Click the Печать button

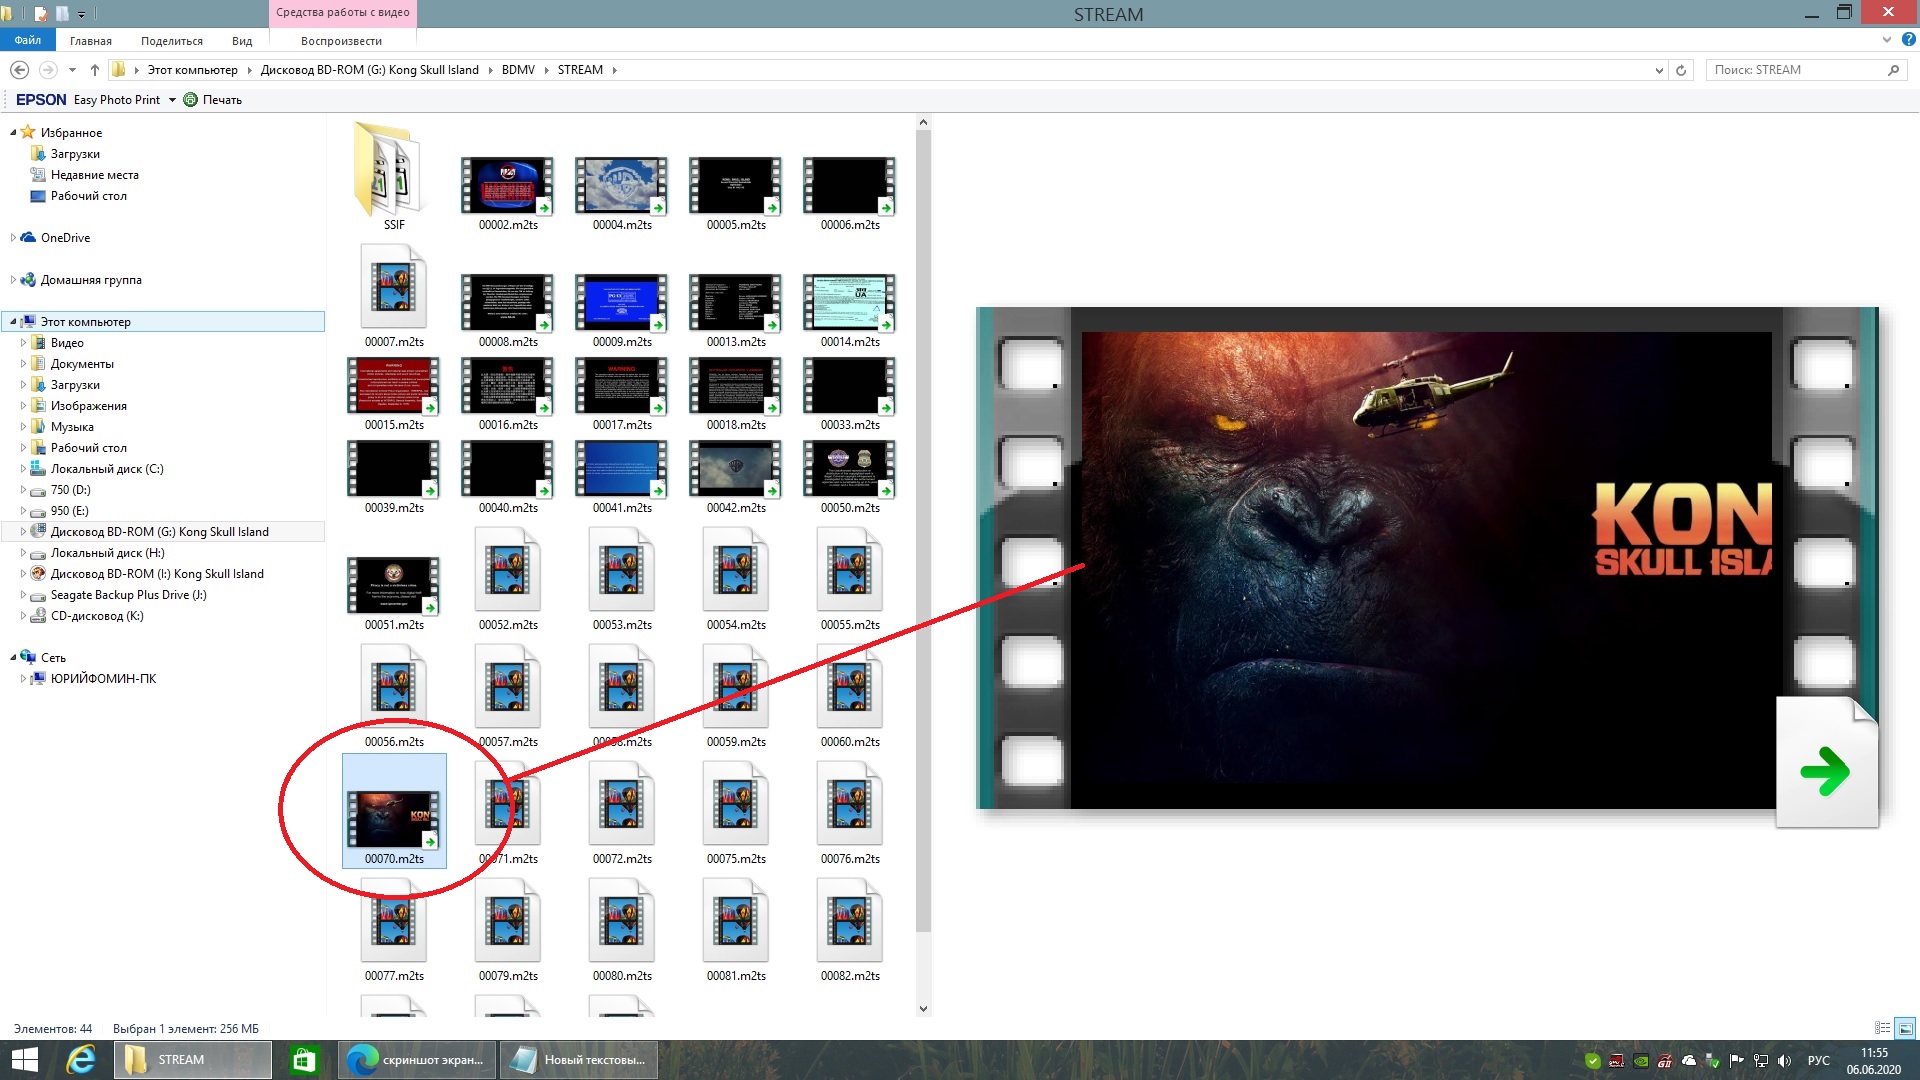(x=213, y=100)
